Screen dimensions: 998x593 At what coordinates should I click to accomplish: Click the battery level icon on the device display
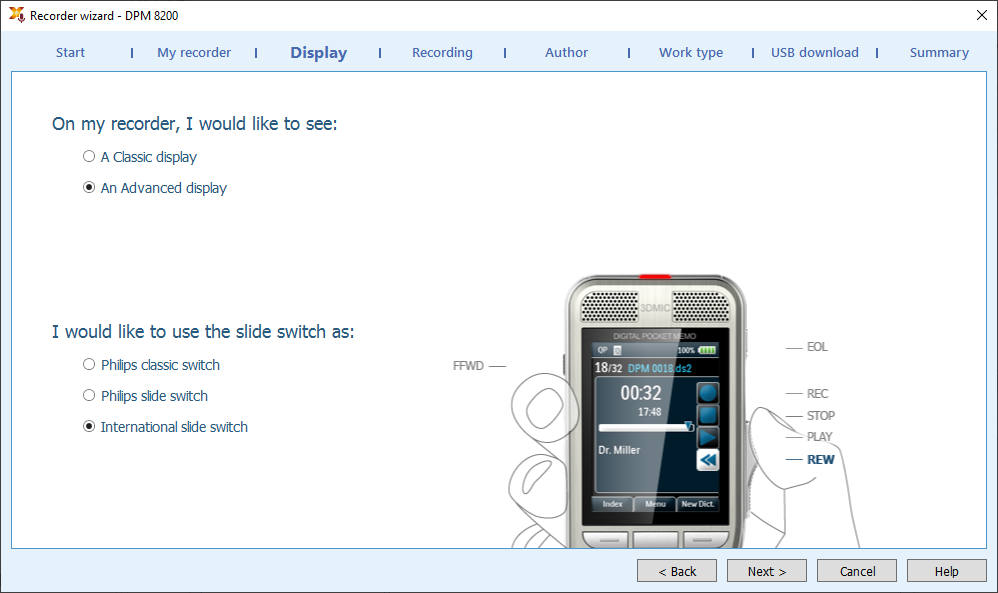click(x=707, y=350)
